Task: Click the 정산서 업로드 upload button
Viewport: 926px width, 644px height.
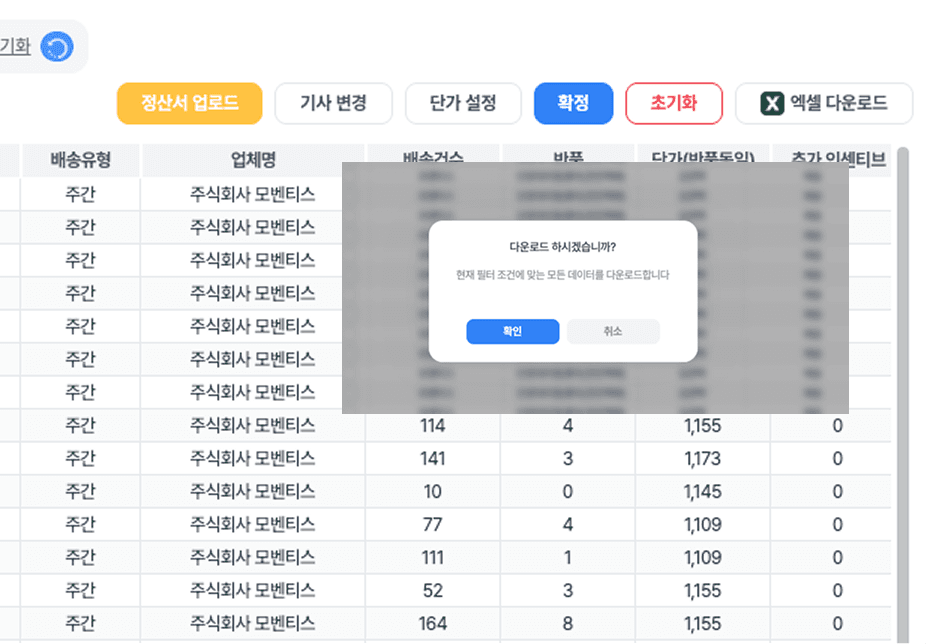Action: coord(189,103)
